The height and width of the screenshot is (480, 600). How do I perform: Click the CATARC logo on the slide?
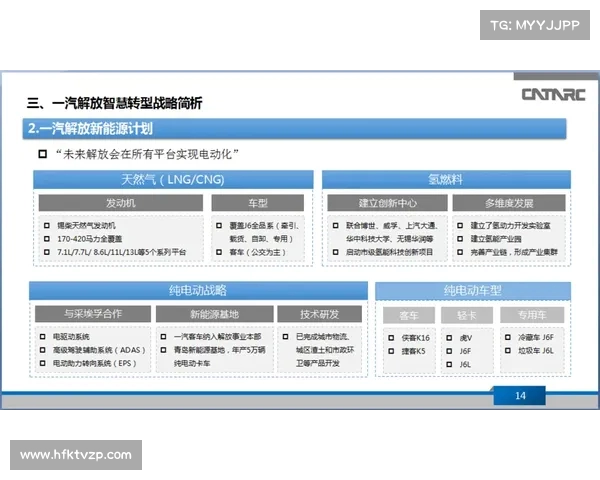(x=553, y=95)
